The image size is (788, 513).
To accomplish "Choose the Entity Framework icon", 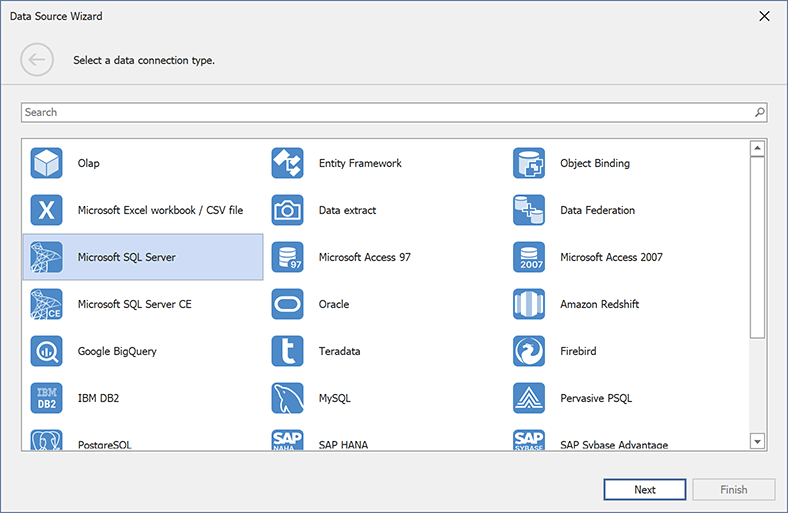I will pos(287,163).
